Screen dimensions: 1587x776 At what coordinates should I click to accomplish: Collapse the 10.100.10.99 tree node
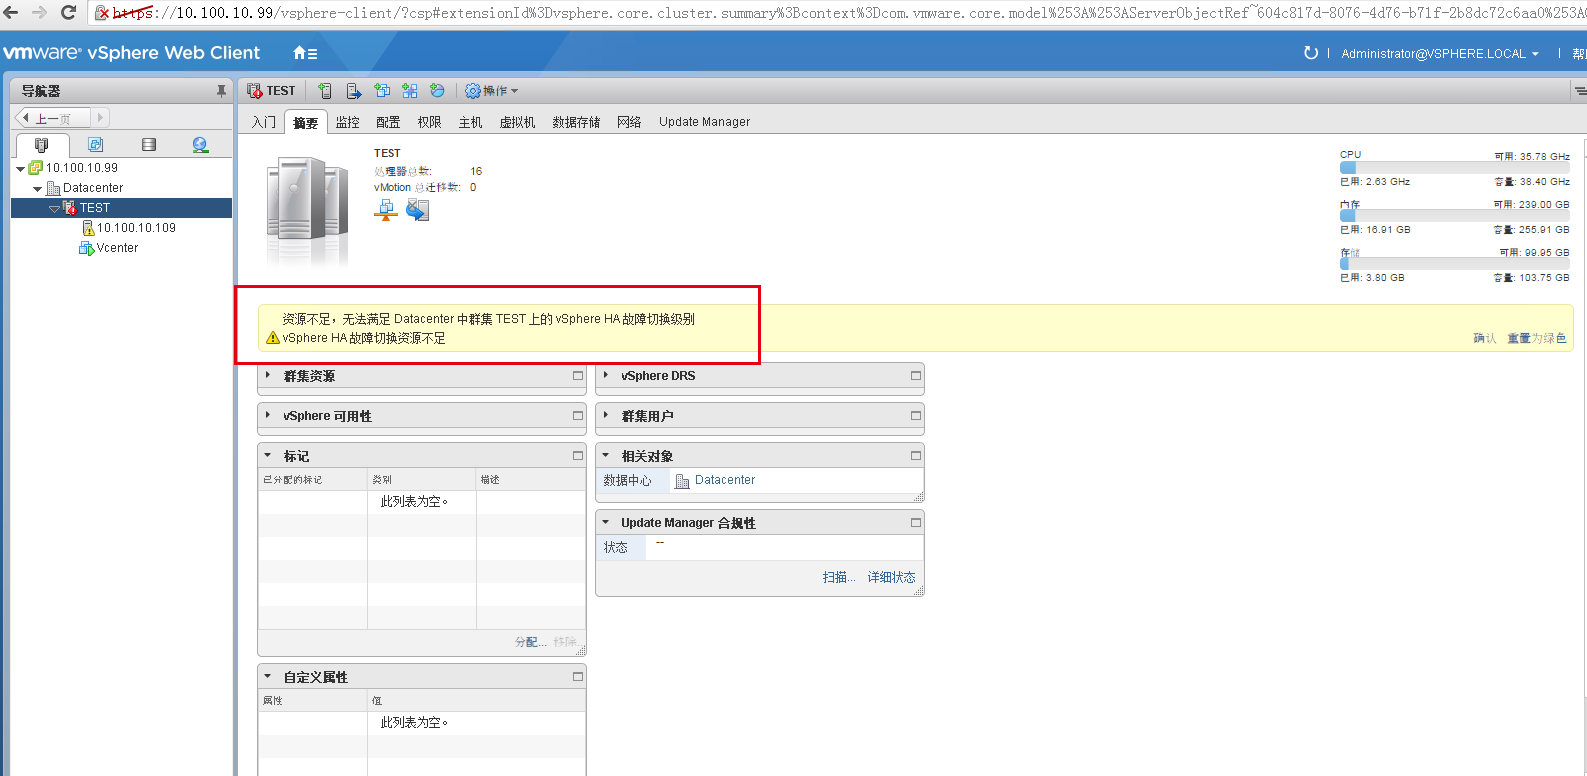pyautogui.click(x=20, y=169)
